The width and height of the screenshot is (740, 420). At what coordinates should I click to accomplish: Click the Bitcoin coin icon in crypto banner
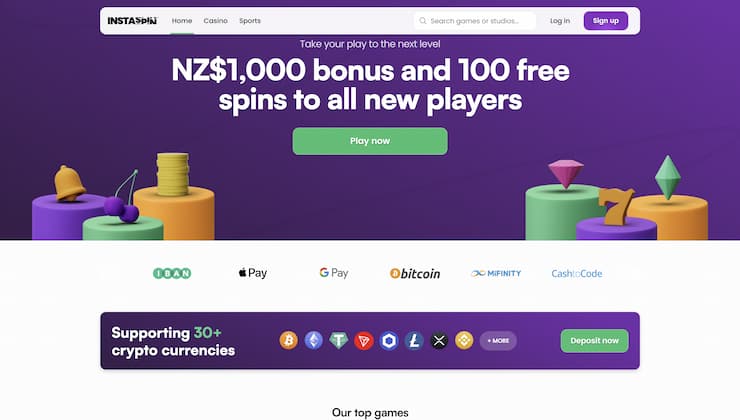click(x=288, y=341)
